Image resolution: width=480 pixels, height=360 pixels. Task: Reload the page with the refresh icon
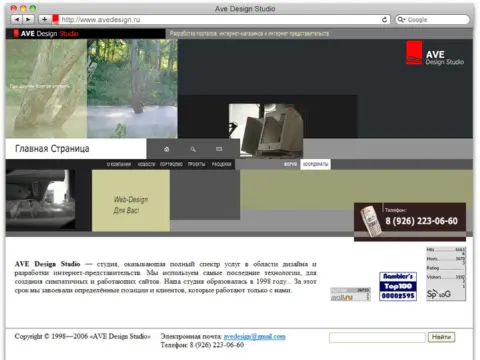pyautogui.click(x=384, y=20)
